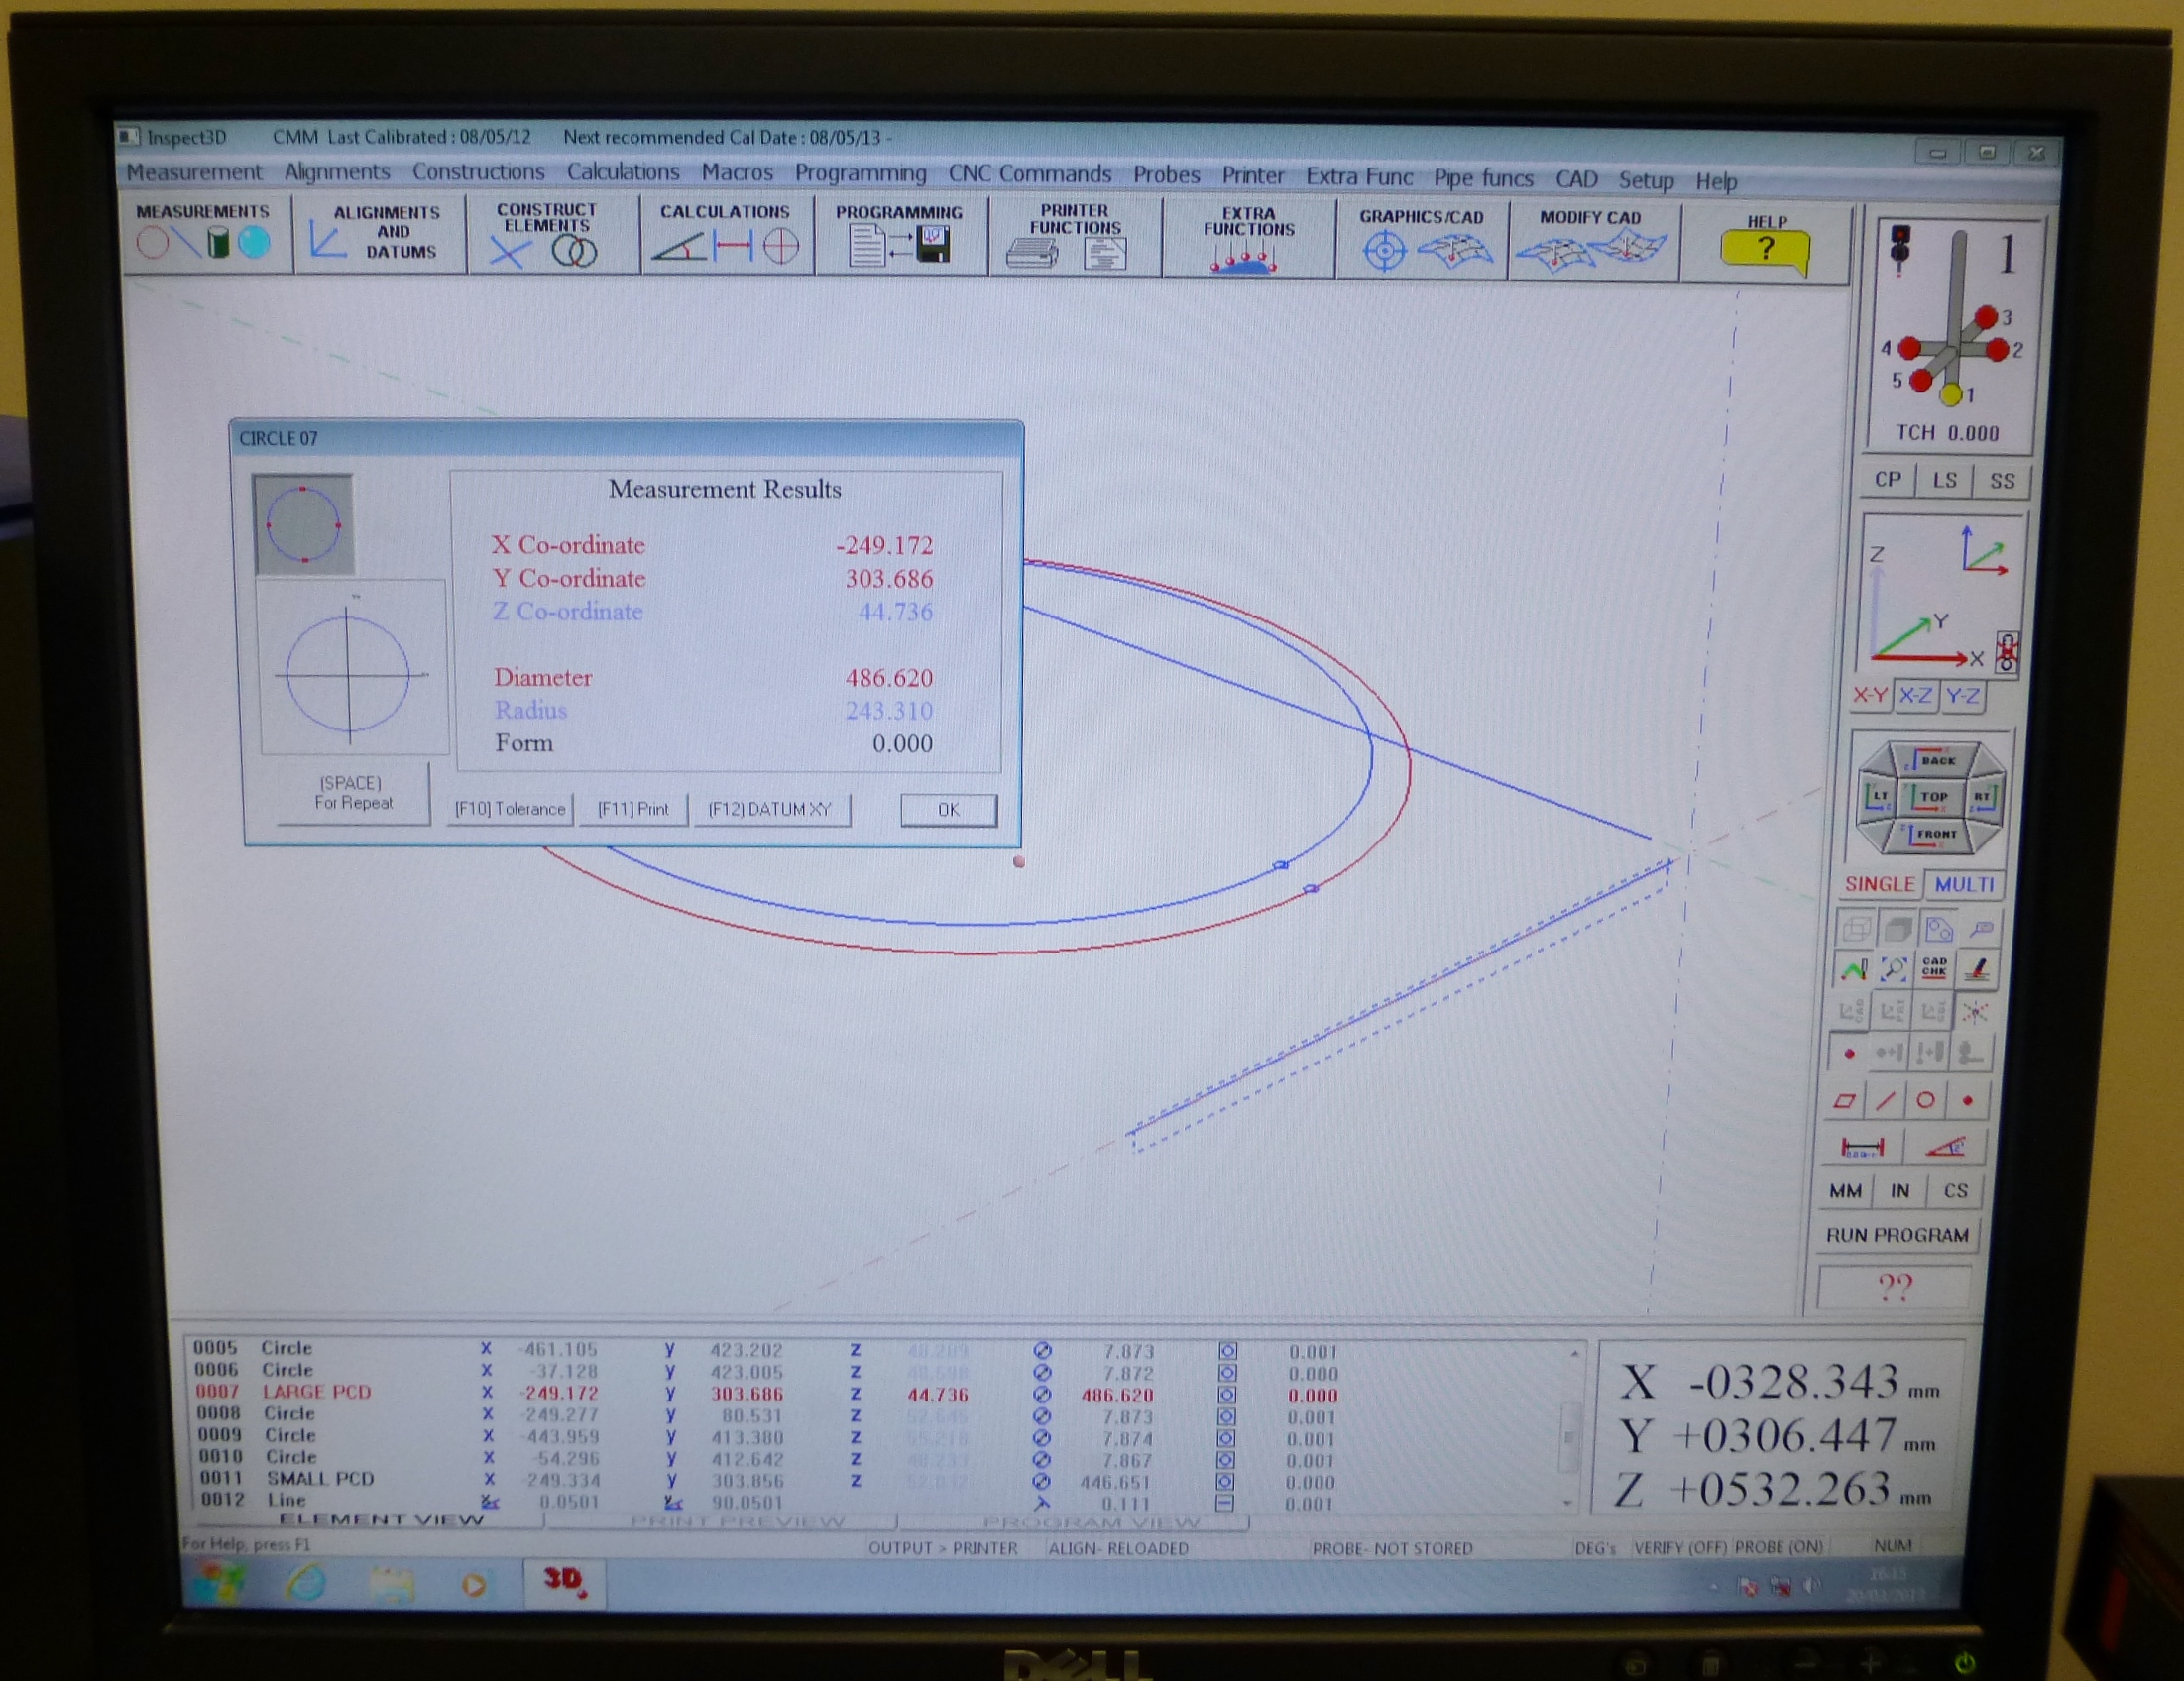
Task: Open the Constructions menu
Action: (x=478, y=172)
